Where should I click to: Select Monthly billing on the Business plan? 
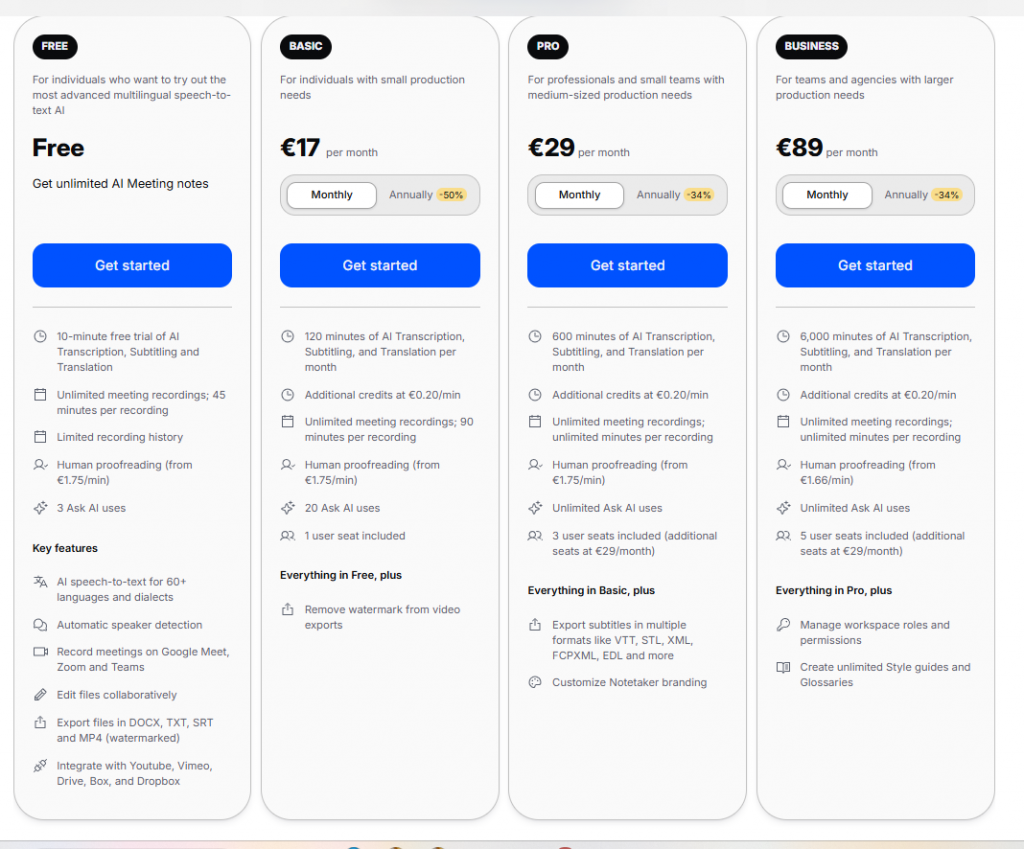(827, 195)
